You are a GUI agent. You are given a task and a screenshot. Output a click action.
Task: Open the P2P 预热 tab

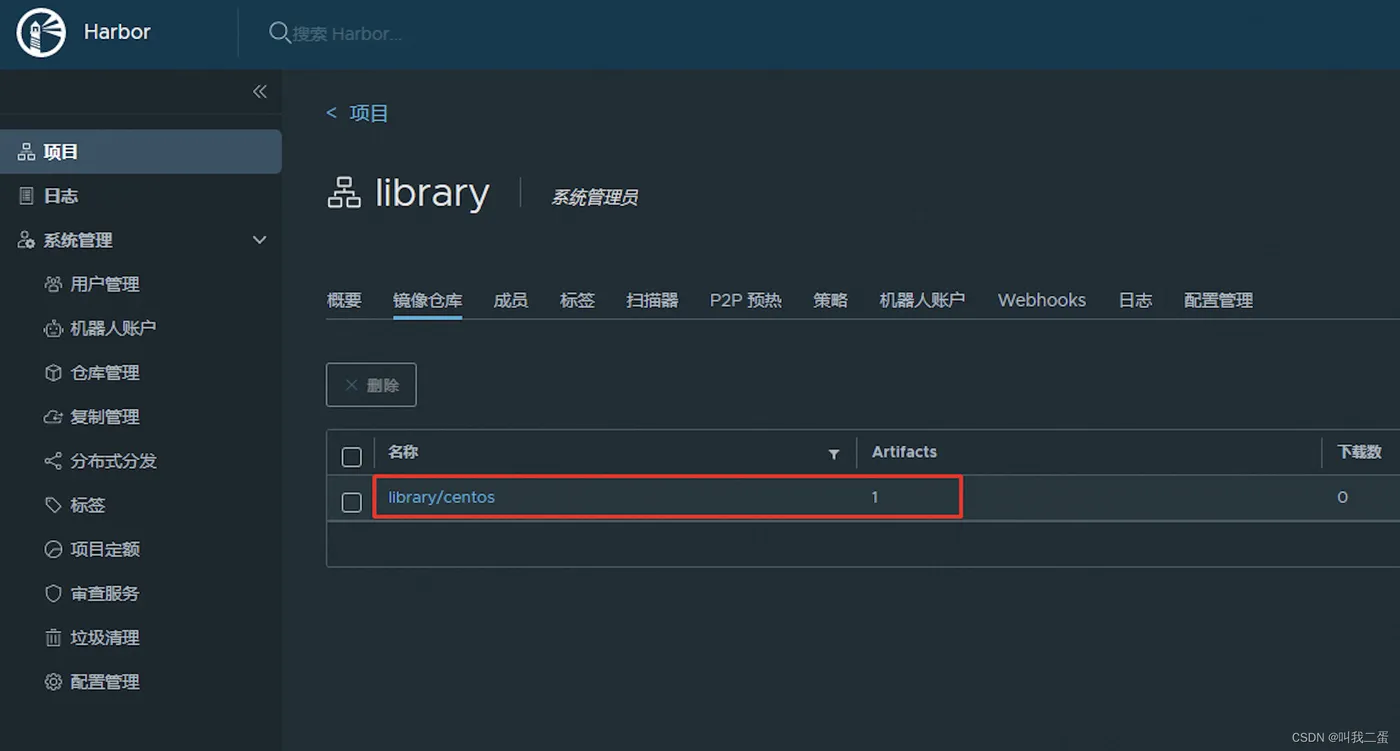(x=746, y=300)
